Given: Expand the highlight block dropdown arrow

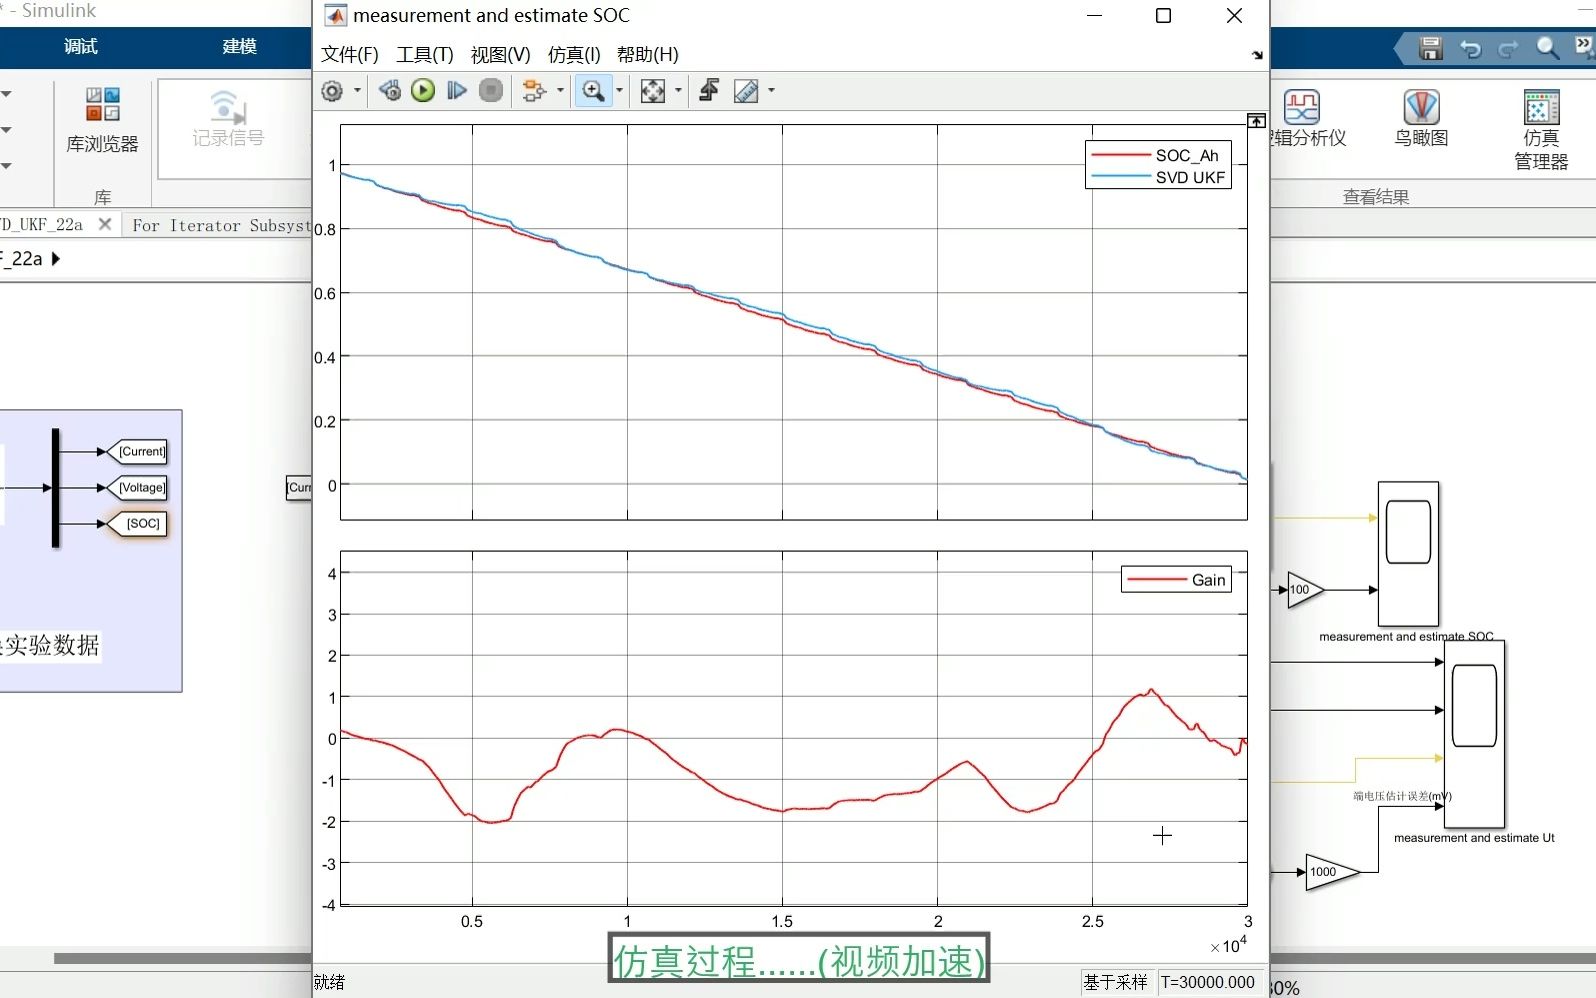Looking at the screenshot, I should tap(560, 91).
